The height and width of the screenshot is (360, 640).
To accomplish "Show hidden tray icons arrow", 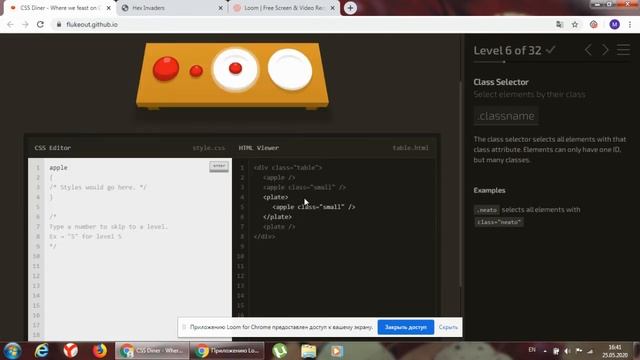I will point(545,351).
